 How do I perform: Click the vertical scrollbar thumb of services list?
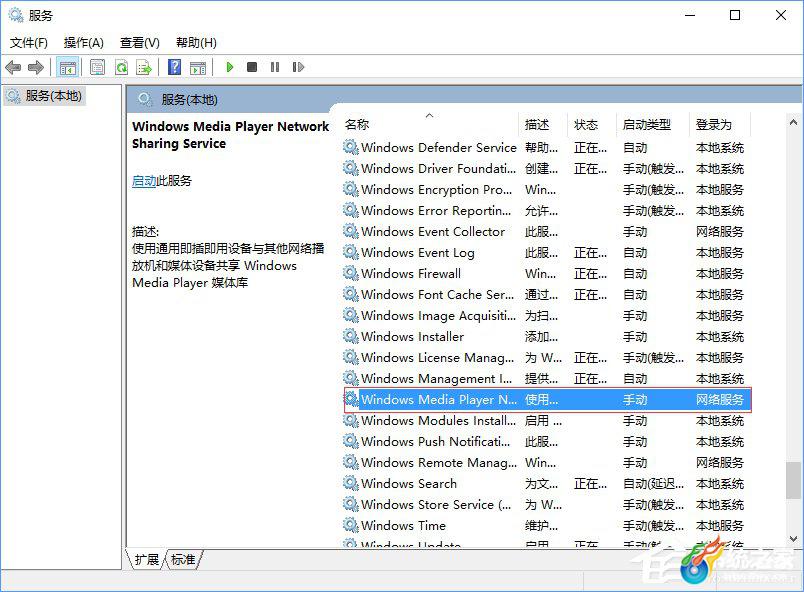click(x=793, y=480)
